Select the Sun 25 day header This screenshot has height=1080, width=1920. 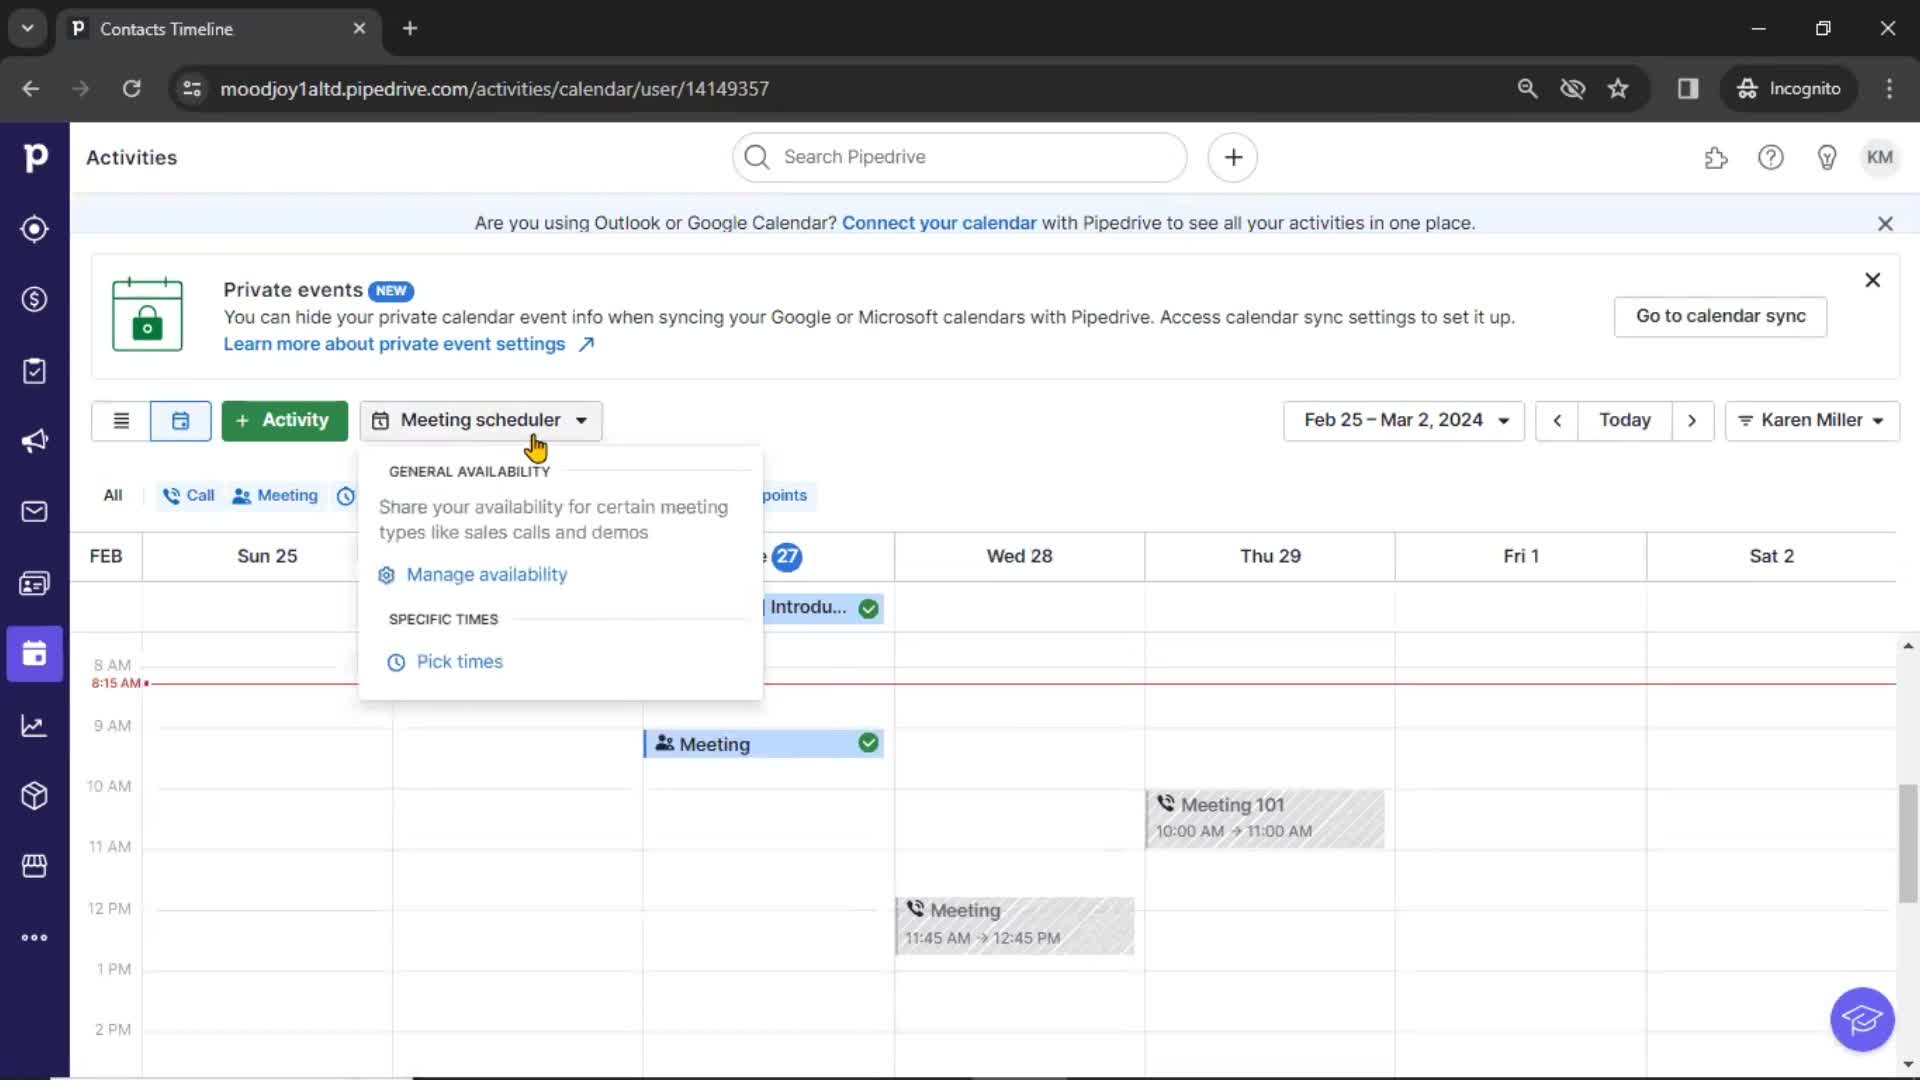click(x=267, y=557)
